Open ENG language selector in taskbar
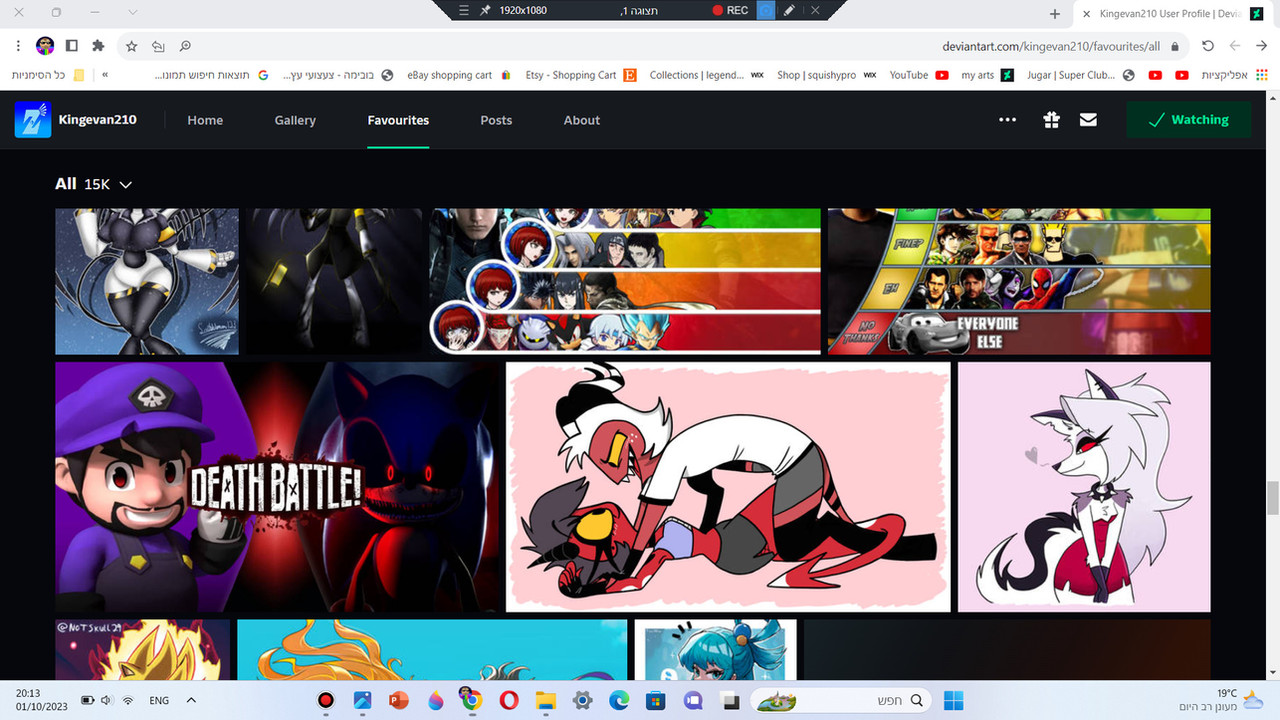Image resolution: width=1280 pixels, height=720 pixels. pyautogui.click(x=159, y=701)
